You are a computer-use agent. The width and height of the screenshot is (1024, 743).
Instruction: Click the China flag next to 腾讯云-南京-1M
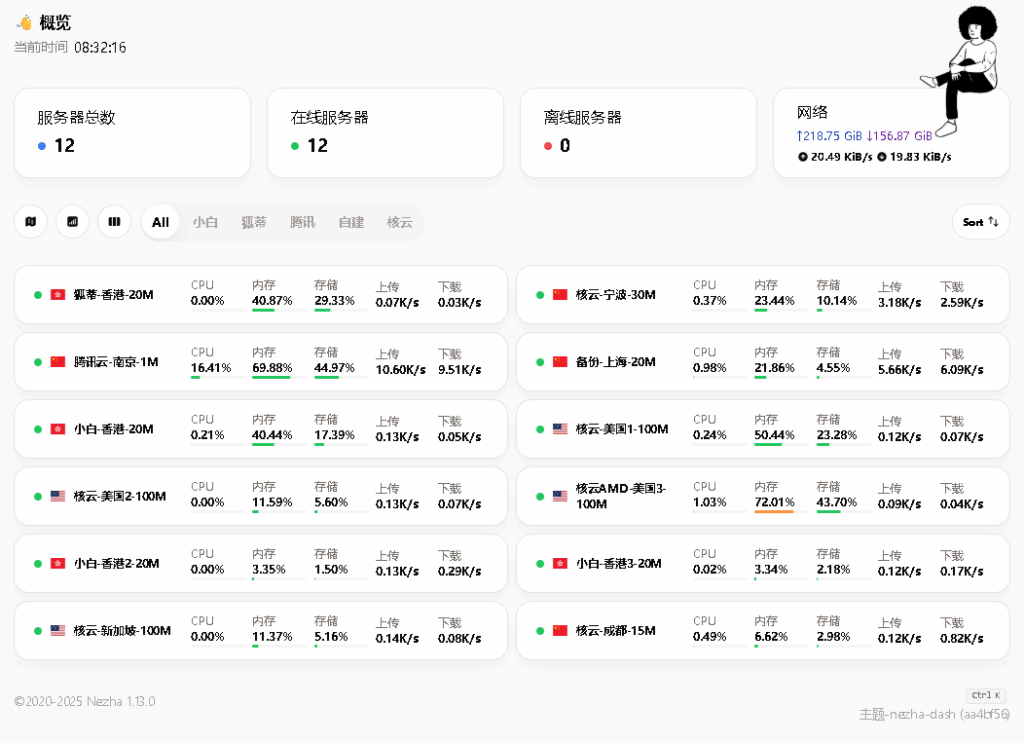(x=58, y=362)
